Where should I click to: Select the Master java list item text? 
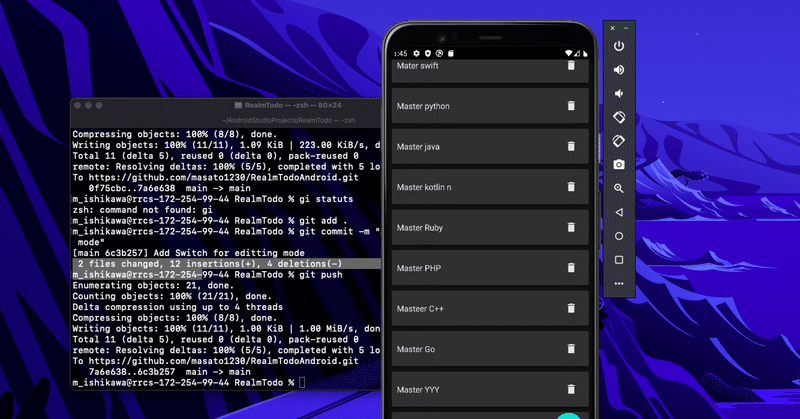click(418, 146)
